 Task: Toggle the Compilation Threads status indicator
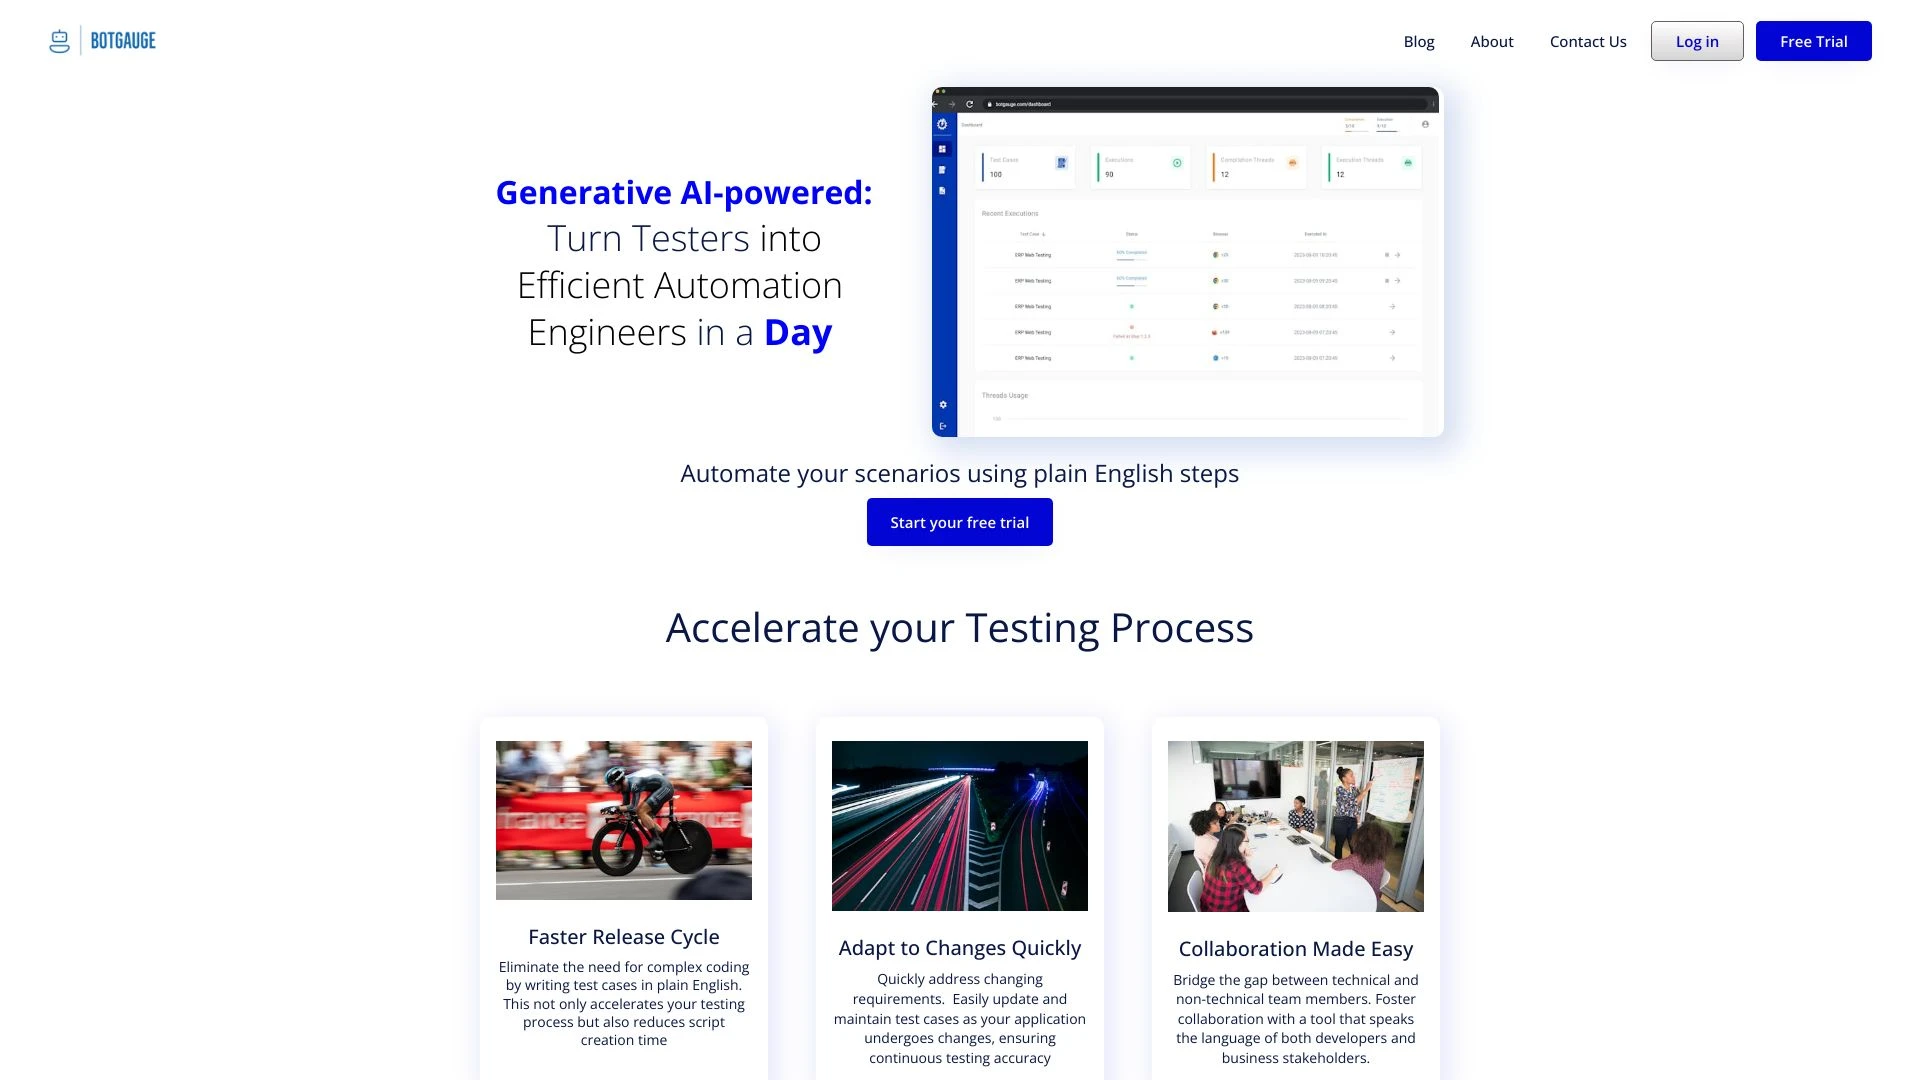[1292, 162]
